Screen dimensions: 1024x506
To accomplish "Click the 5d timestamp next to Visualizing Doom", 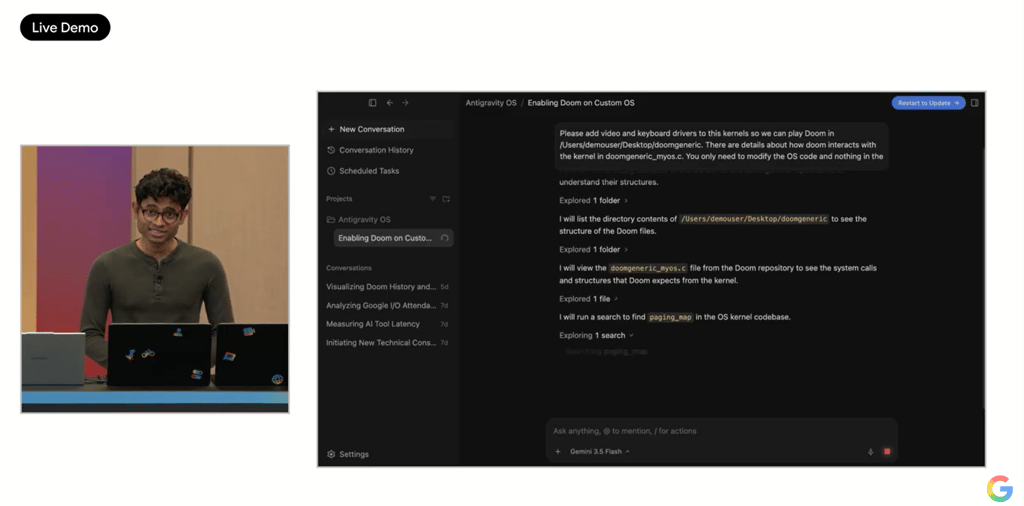I will (x=444, y=287).
